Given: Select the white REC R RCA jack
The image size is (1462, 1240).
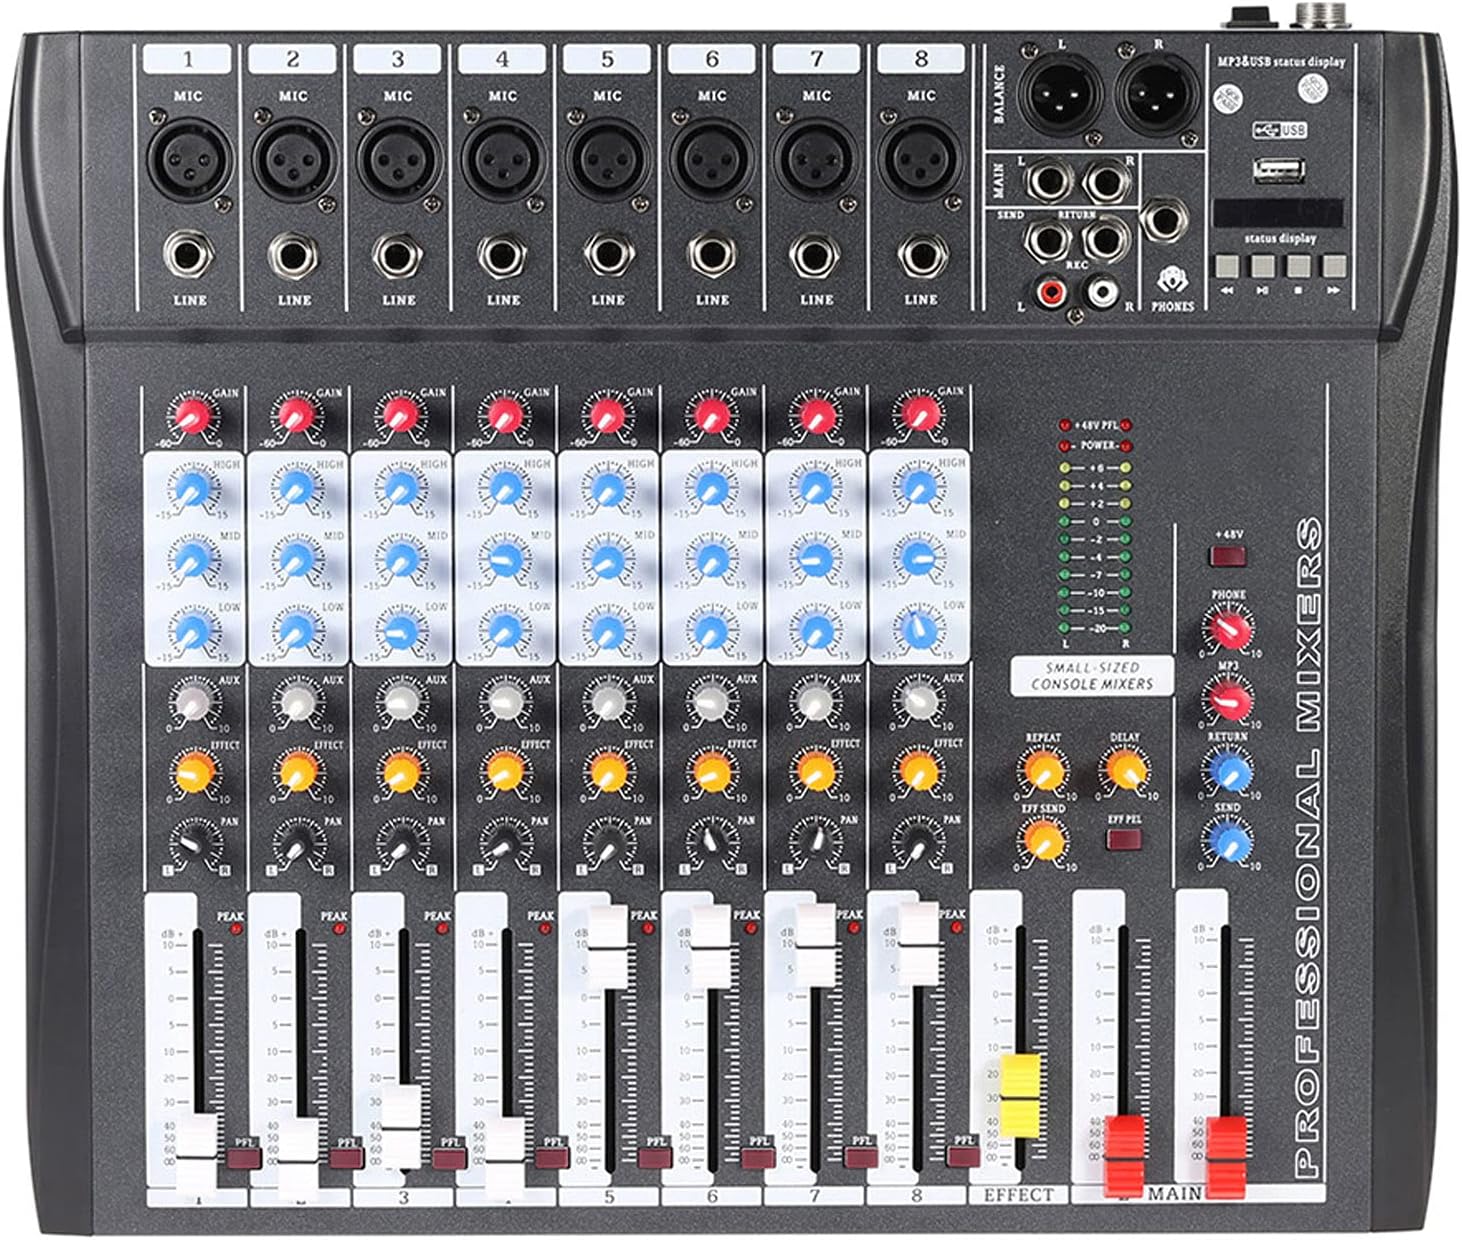Looking at the screenshot, I should click(x=1103, y=292).
